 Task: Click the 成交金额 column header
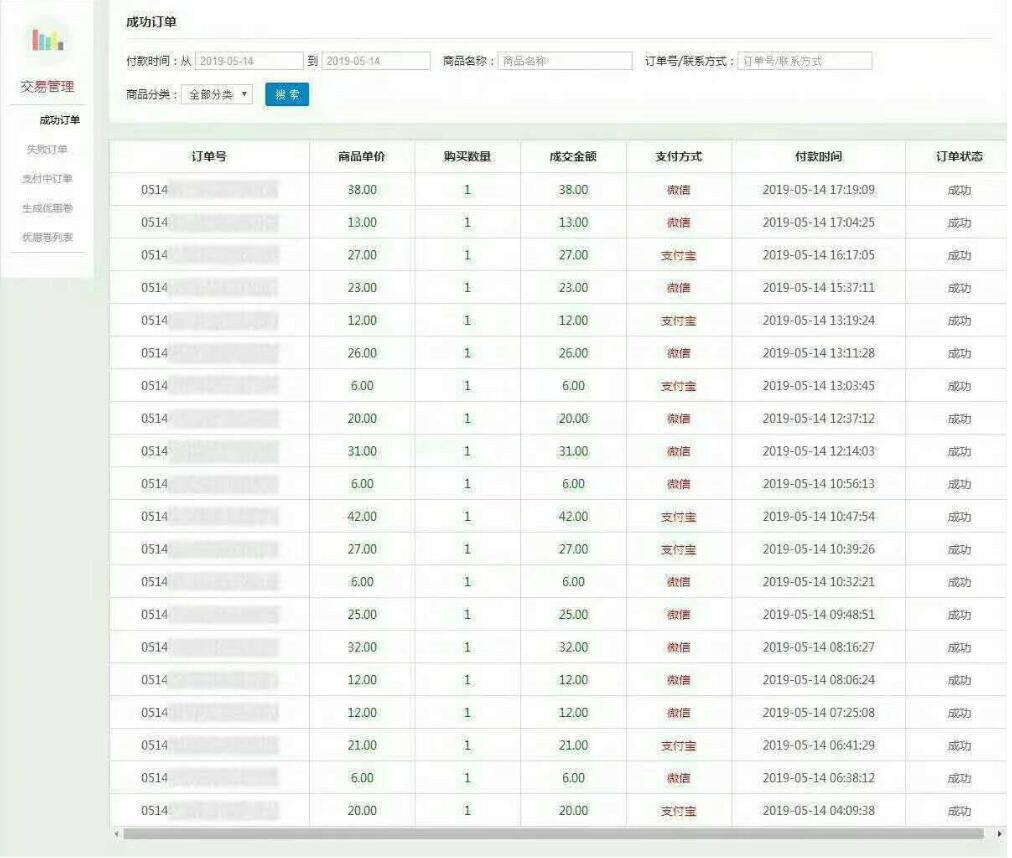[x=573, y=156]
